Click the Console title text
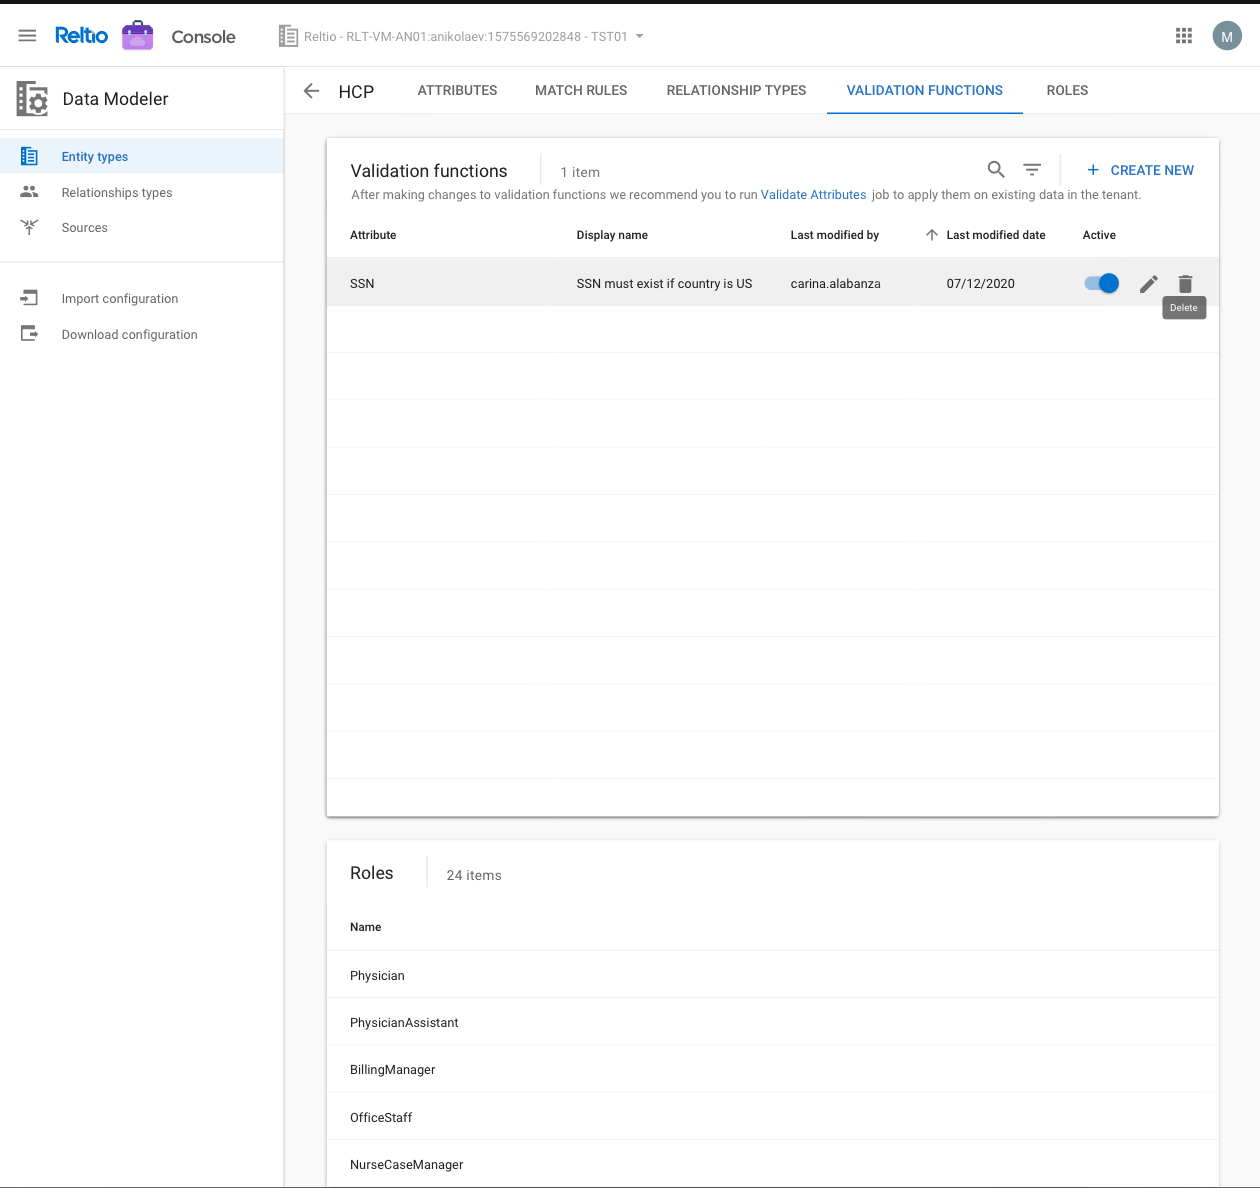This screenshot has height=1188, width=1260. (x=203, y=37)
